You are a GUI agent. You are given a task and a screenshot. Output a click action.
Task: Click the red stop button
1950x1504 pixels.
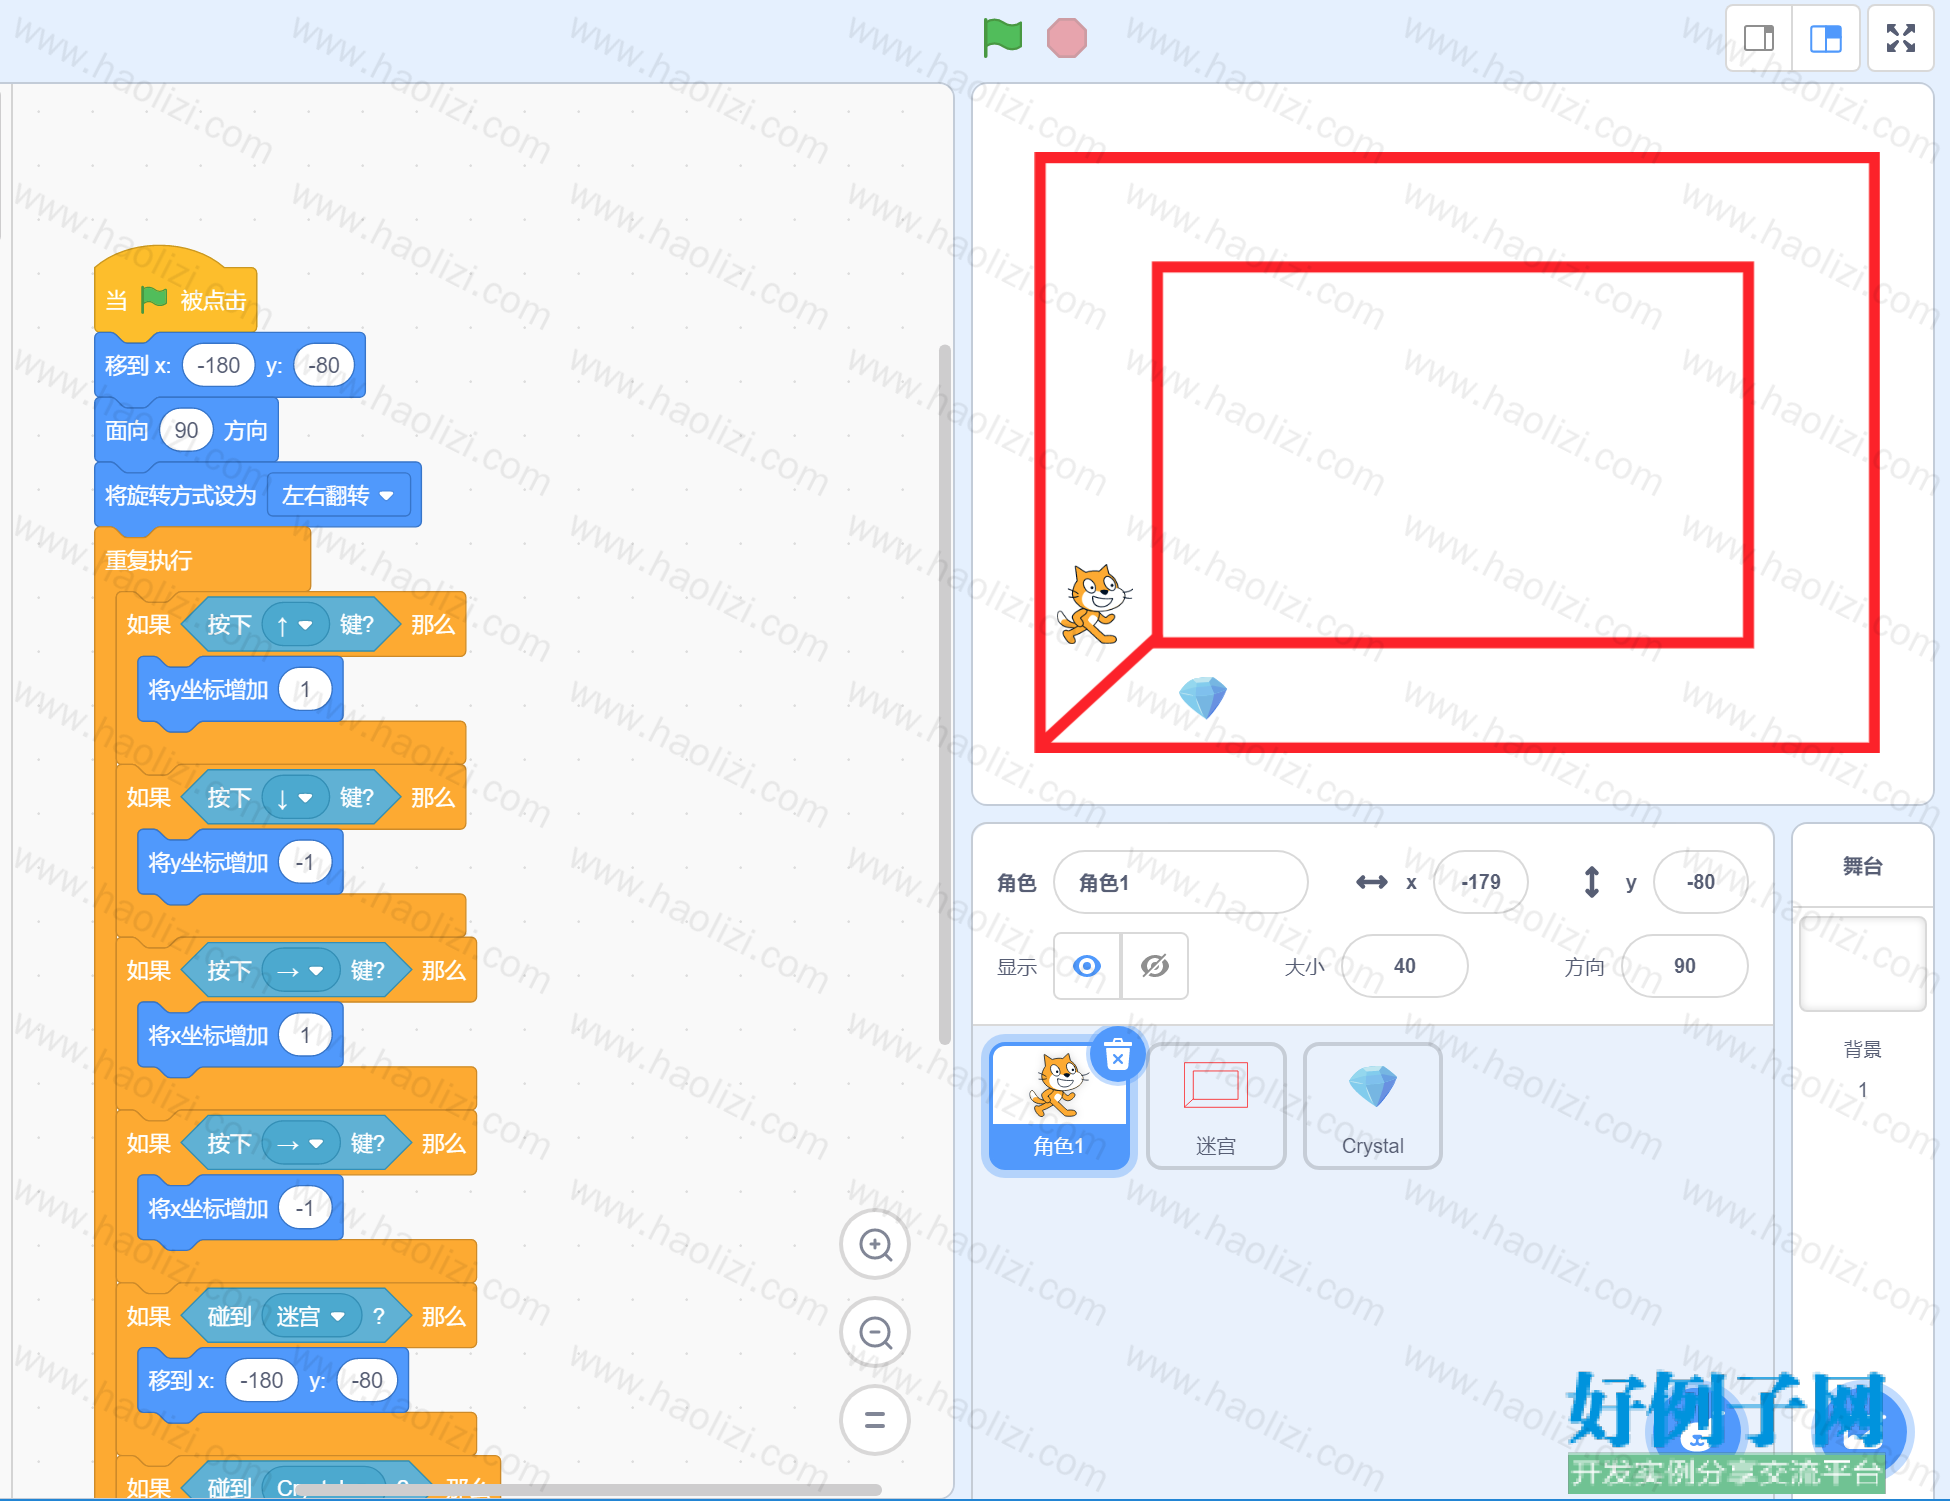point(1066,38)
